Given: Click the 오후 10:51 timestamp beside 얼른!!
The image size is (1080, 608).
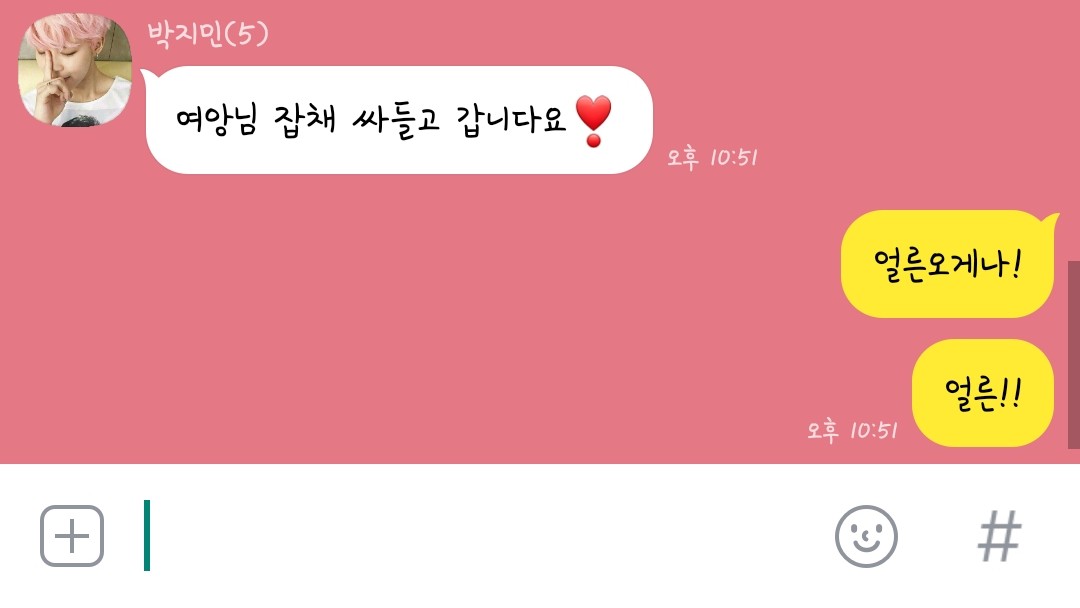Looking at the screenshot, I should [x=852, y=430].
